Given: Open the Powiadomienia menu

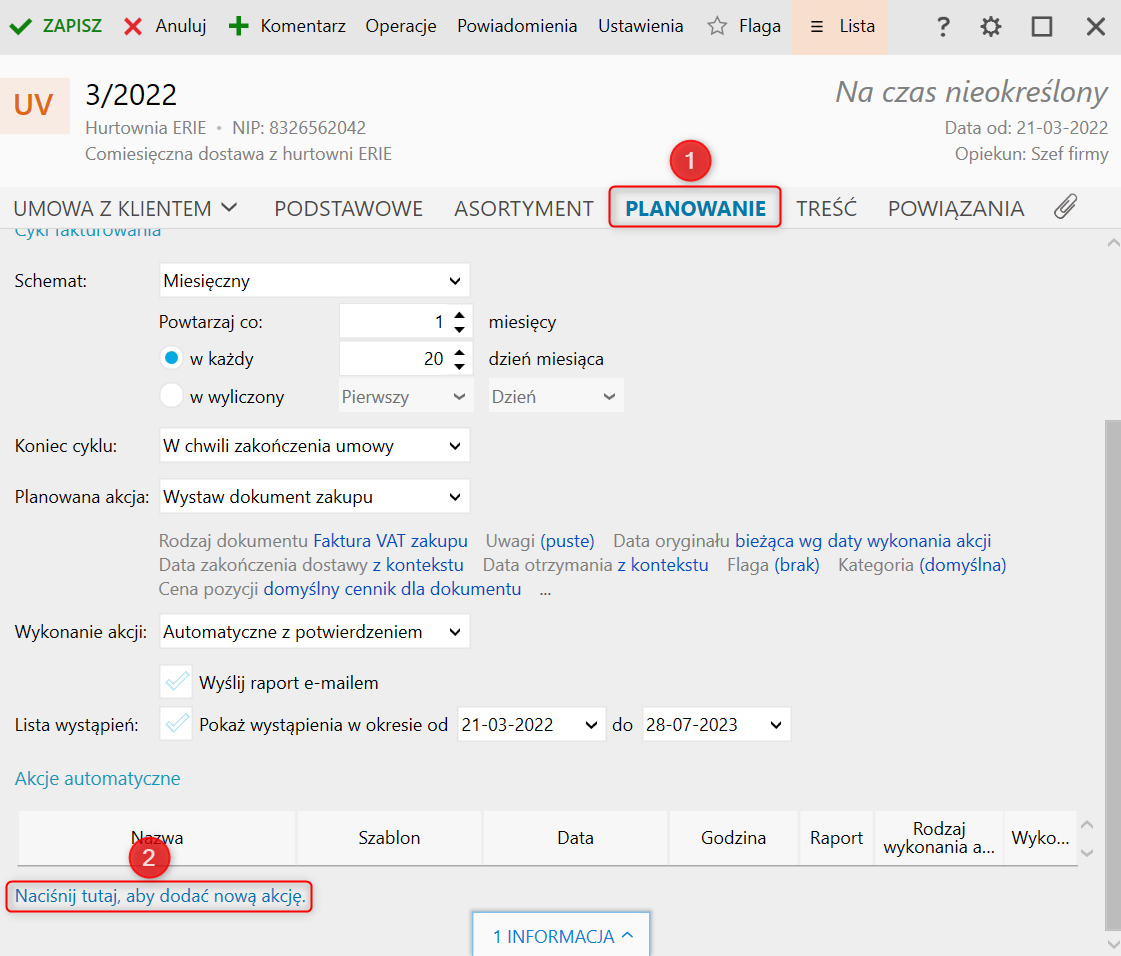Looking at the screenshot, I should (517, 26).
